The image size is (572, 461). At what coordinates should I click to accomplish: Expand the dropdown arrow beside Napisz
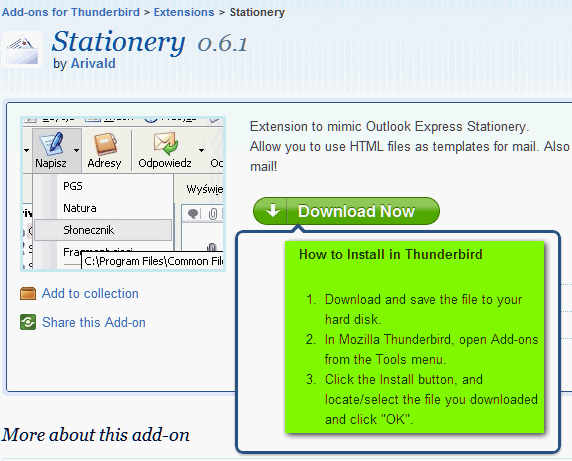click(x=76, y=150)
